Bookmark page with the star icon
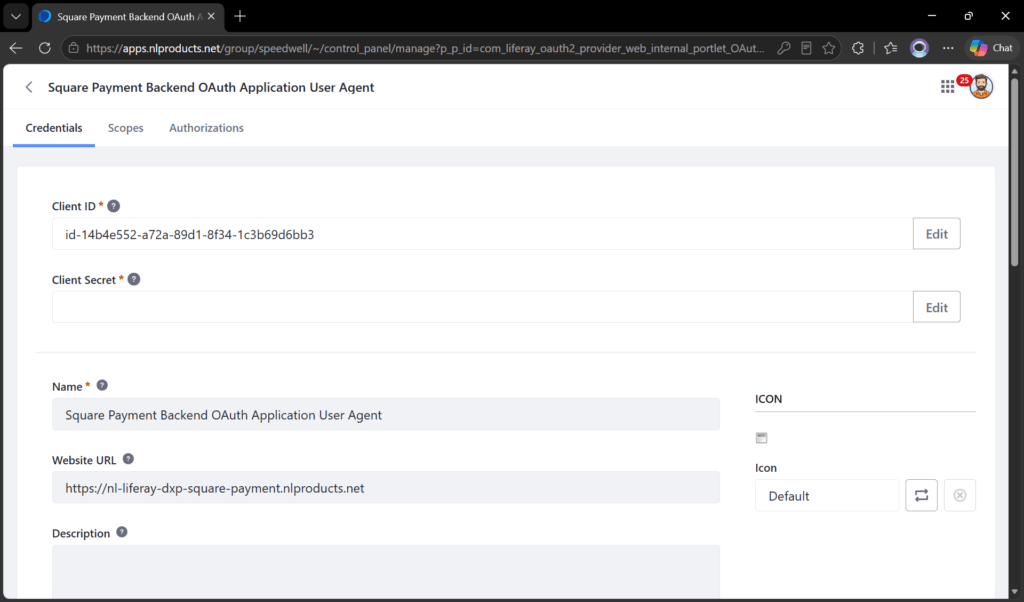This screenshot has width=1024, height=602. click(x=829, y=48)
